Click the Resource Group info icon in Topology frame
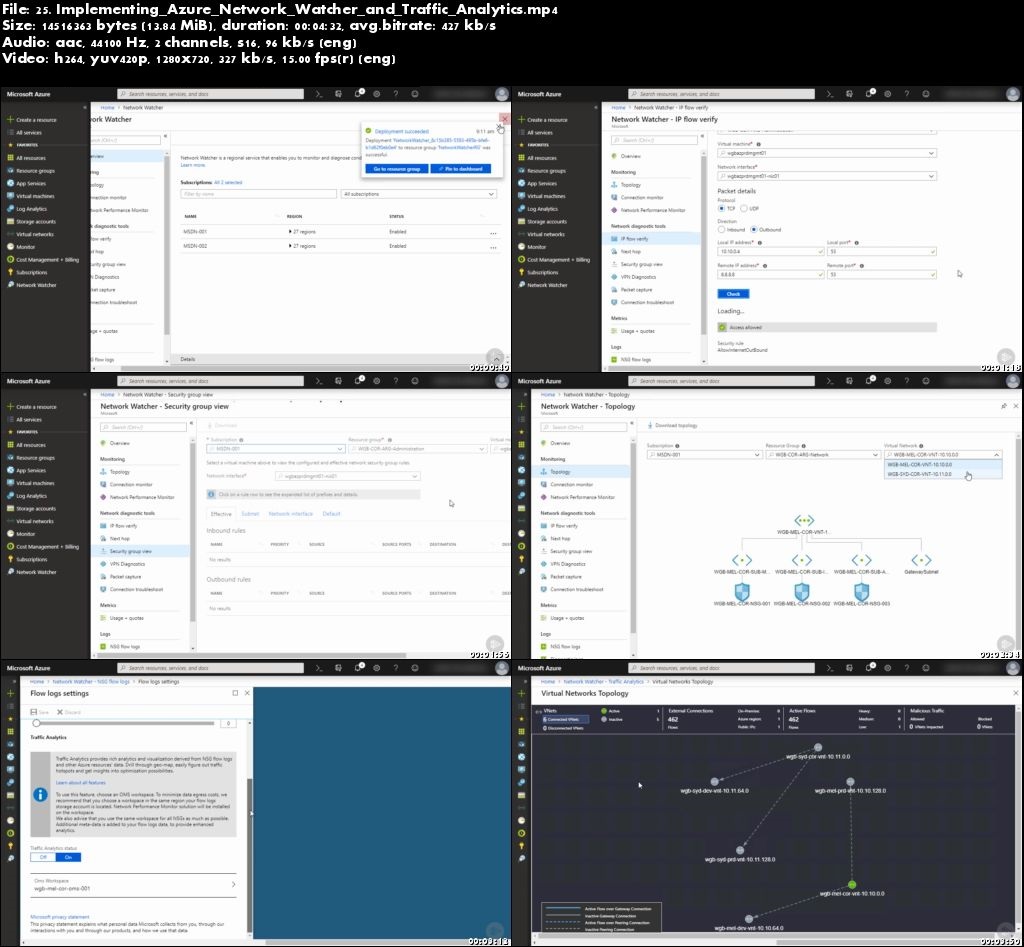Screen dimensions: 1024x947 (803, 446)
